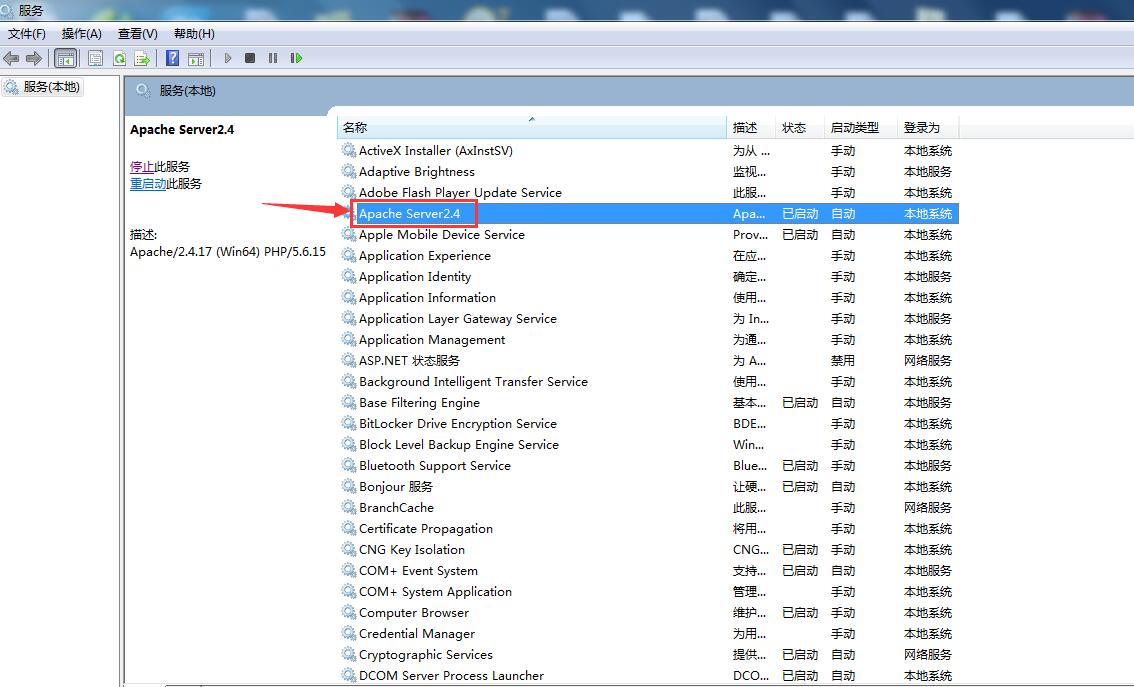Open the 帮助(H) menu
The height and width of the screenshot is (687, 1134).
(x=194, y=33)
